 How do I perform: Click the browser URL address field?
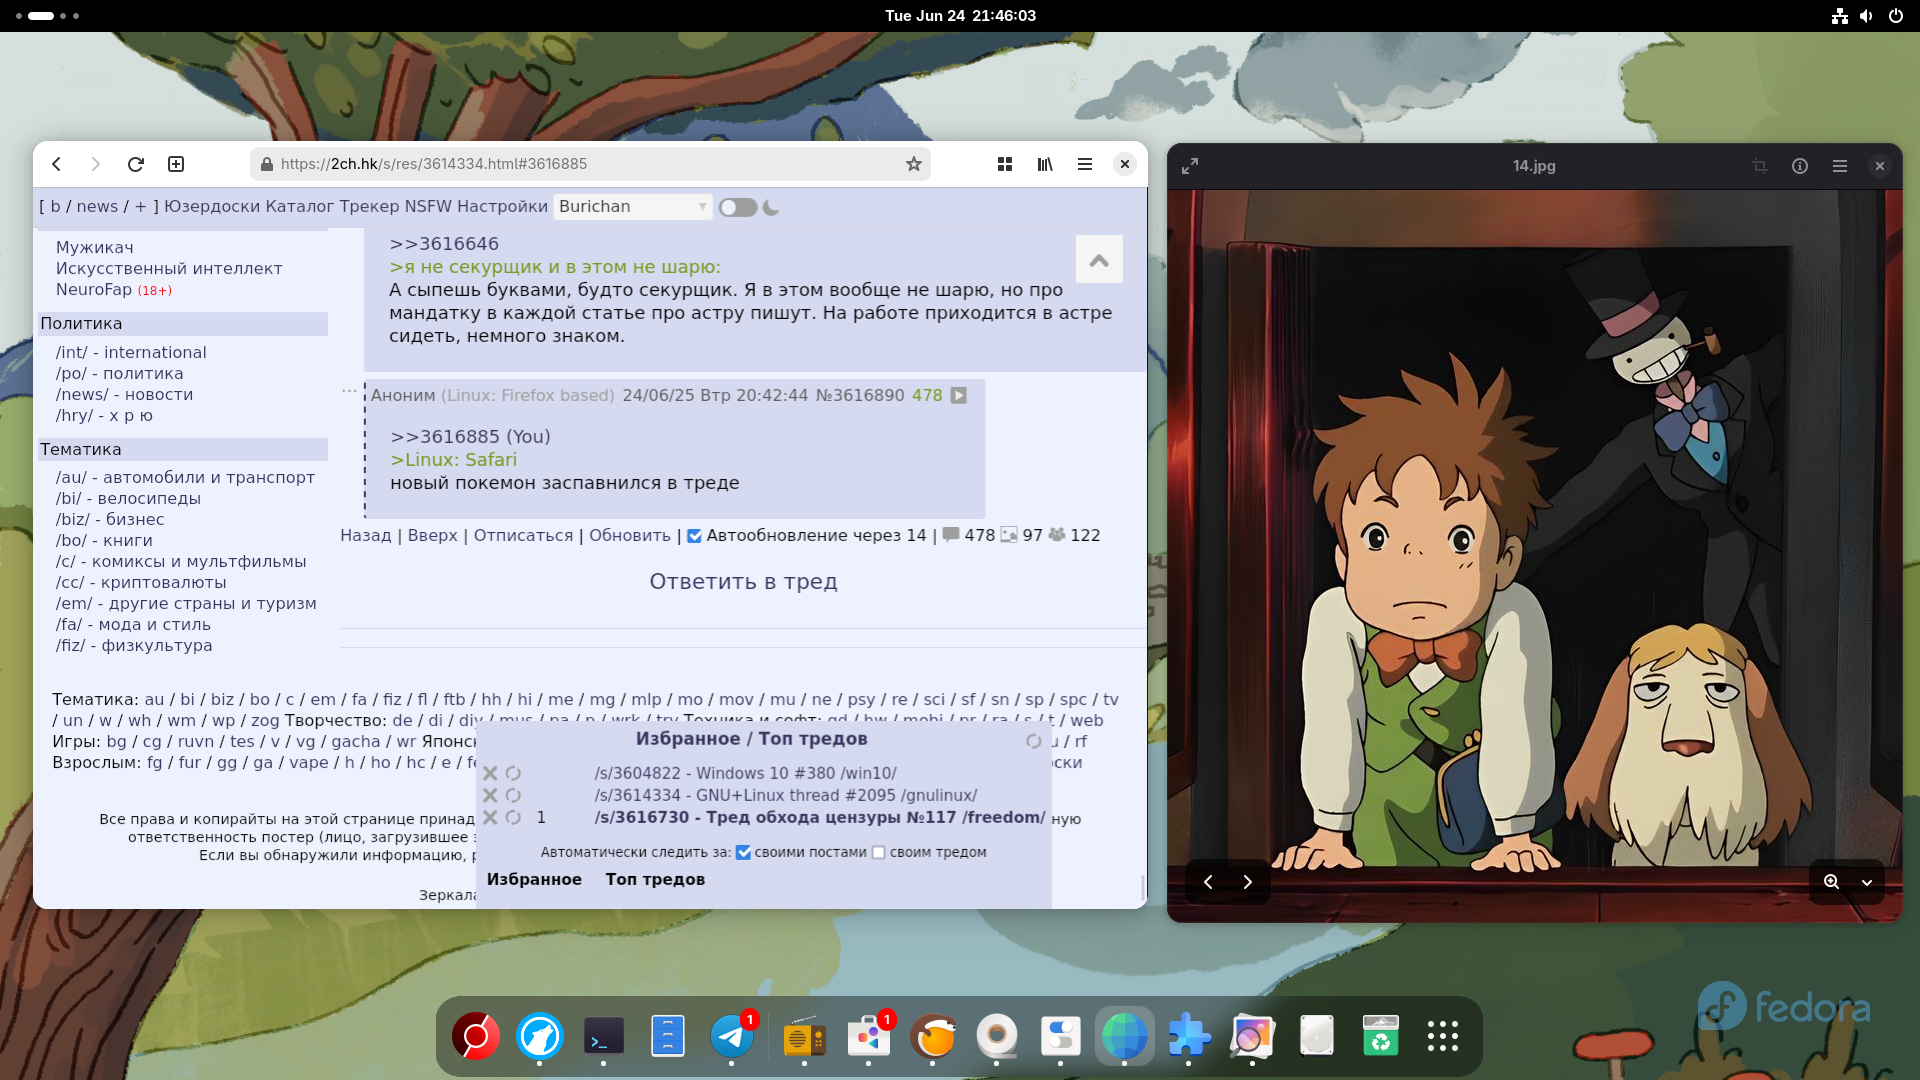point(590,164)
